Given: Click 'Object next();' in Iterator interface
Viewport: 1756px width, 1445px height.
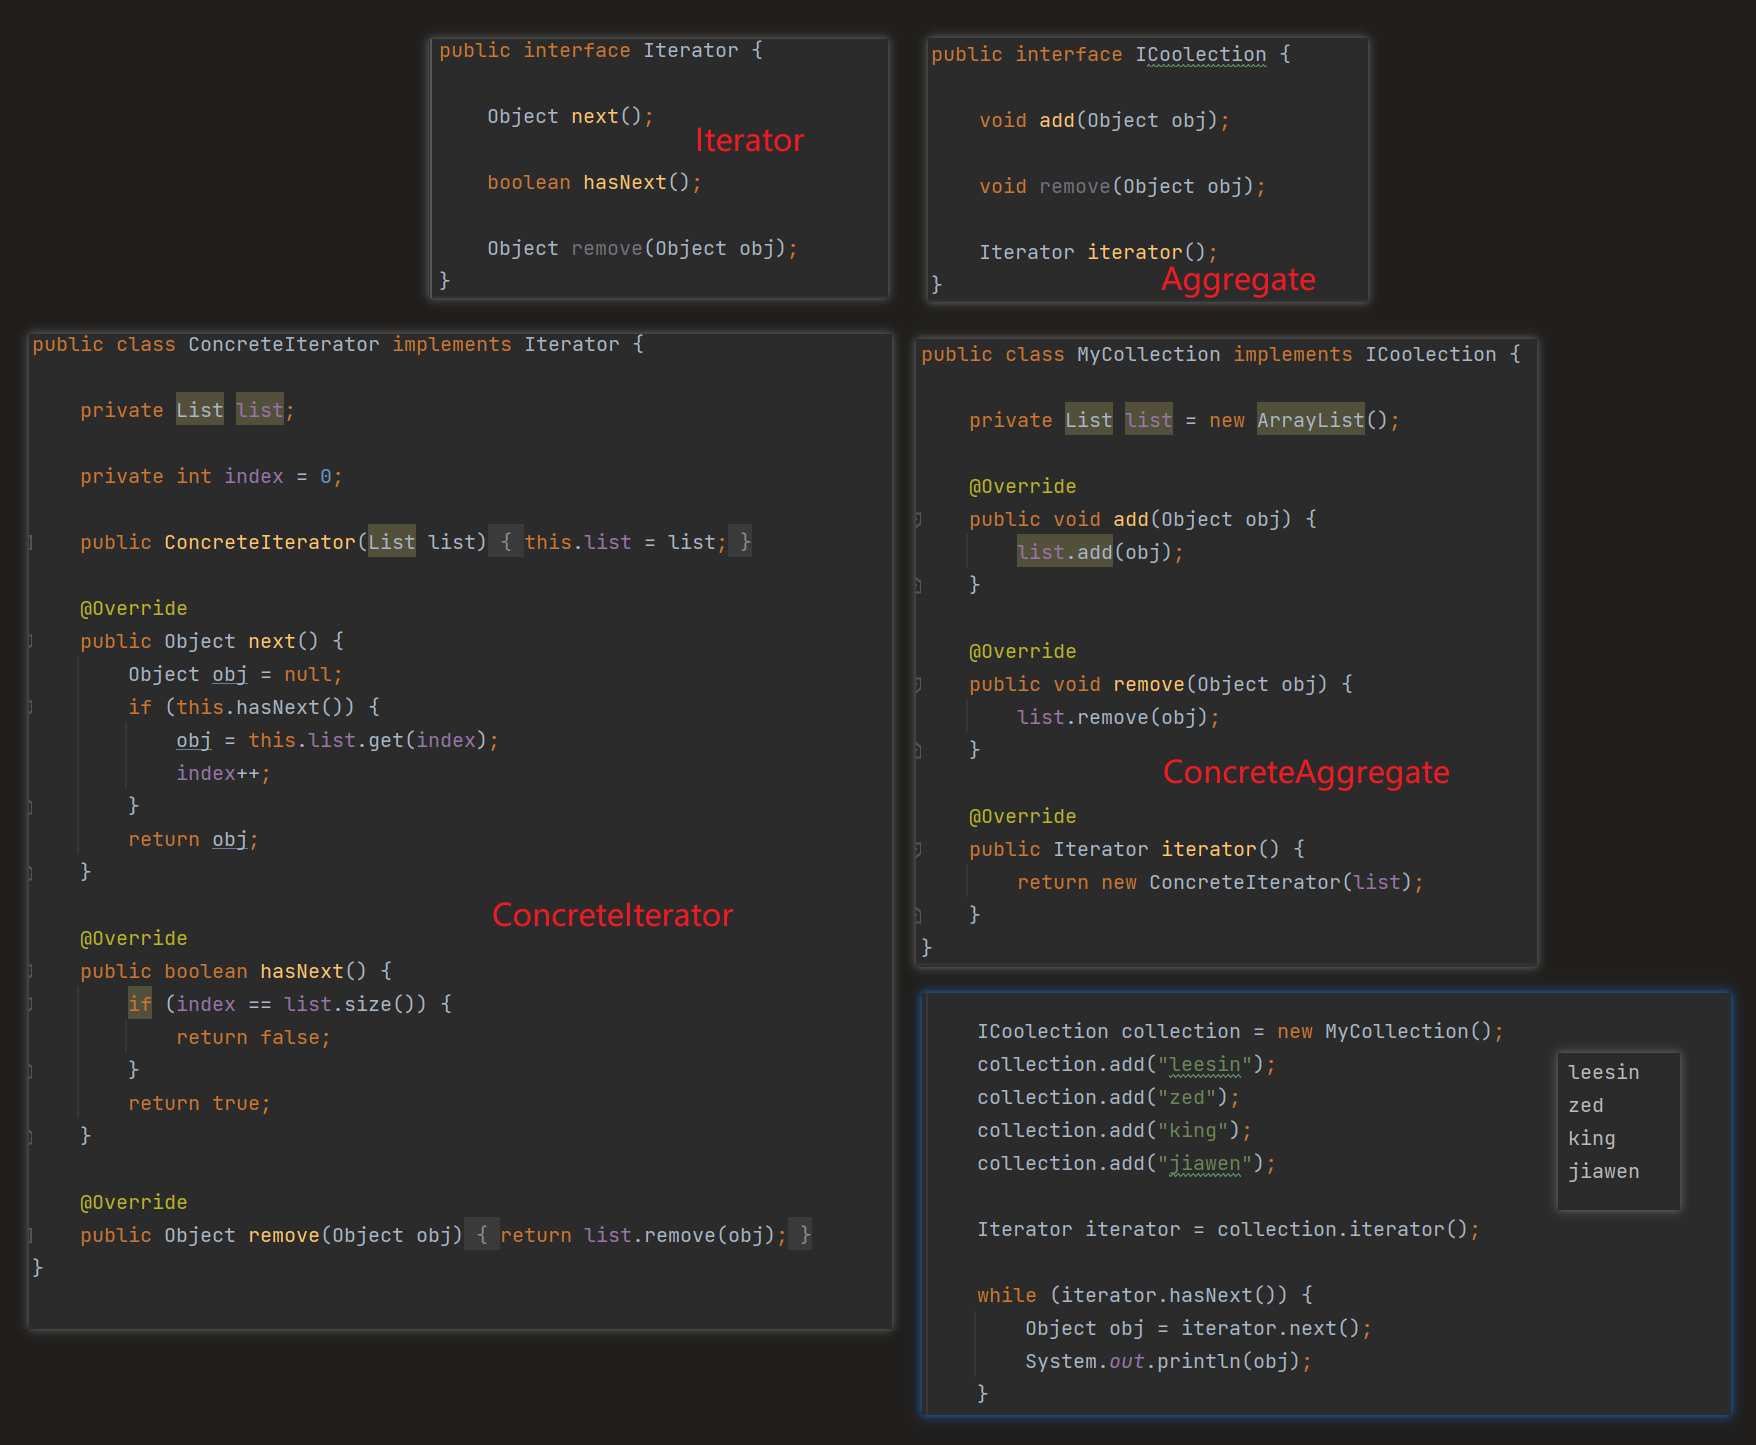Looking at the screenshot, I should (570, 117).
